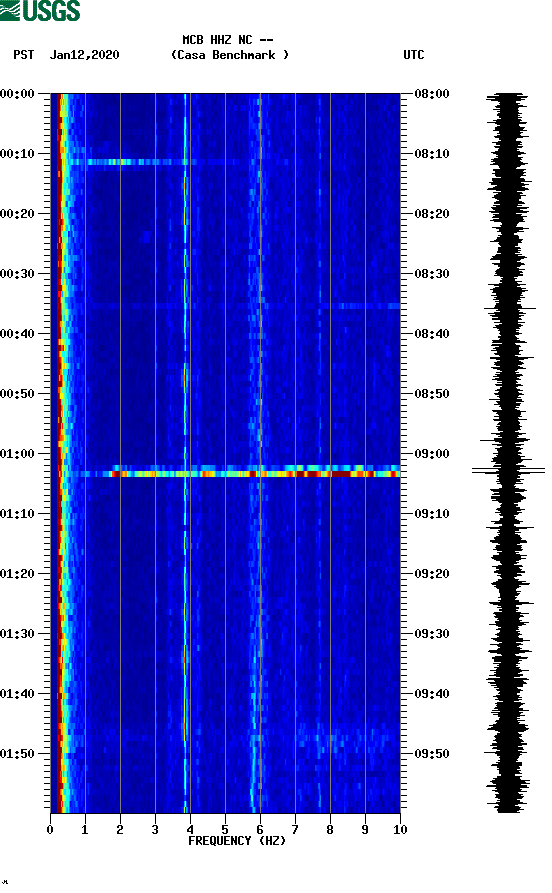The height and width of the screenshot is (893, 552).
Task: Click the 'UTC' timezone label
Action: [414, 55]
